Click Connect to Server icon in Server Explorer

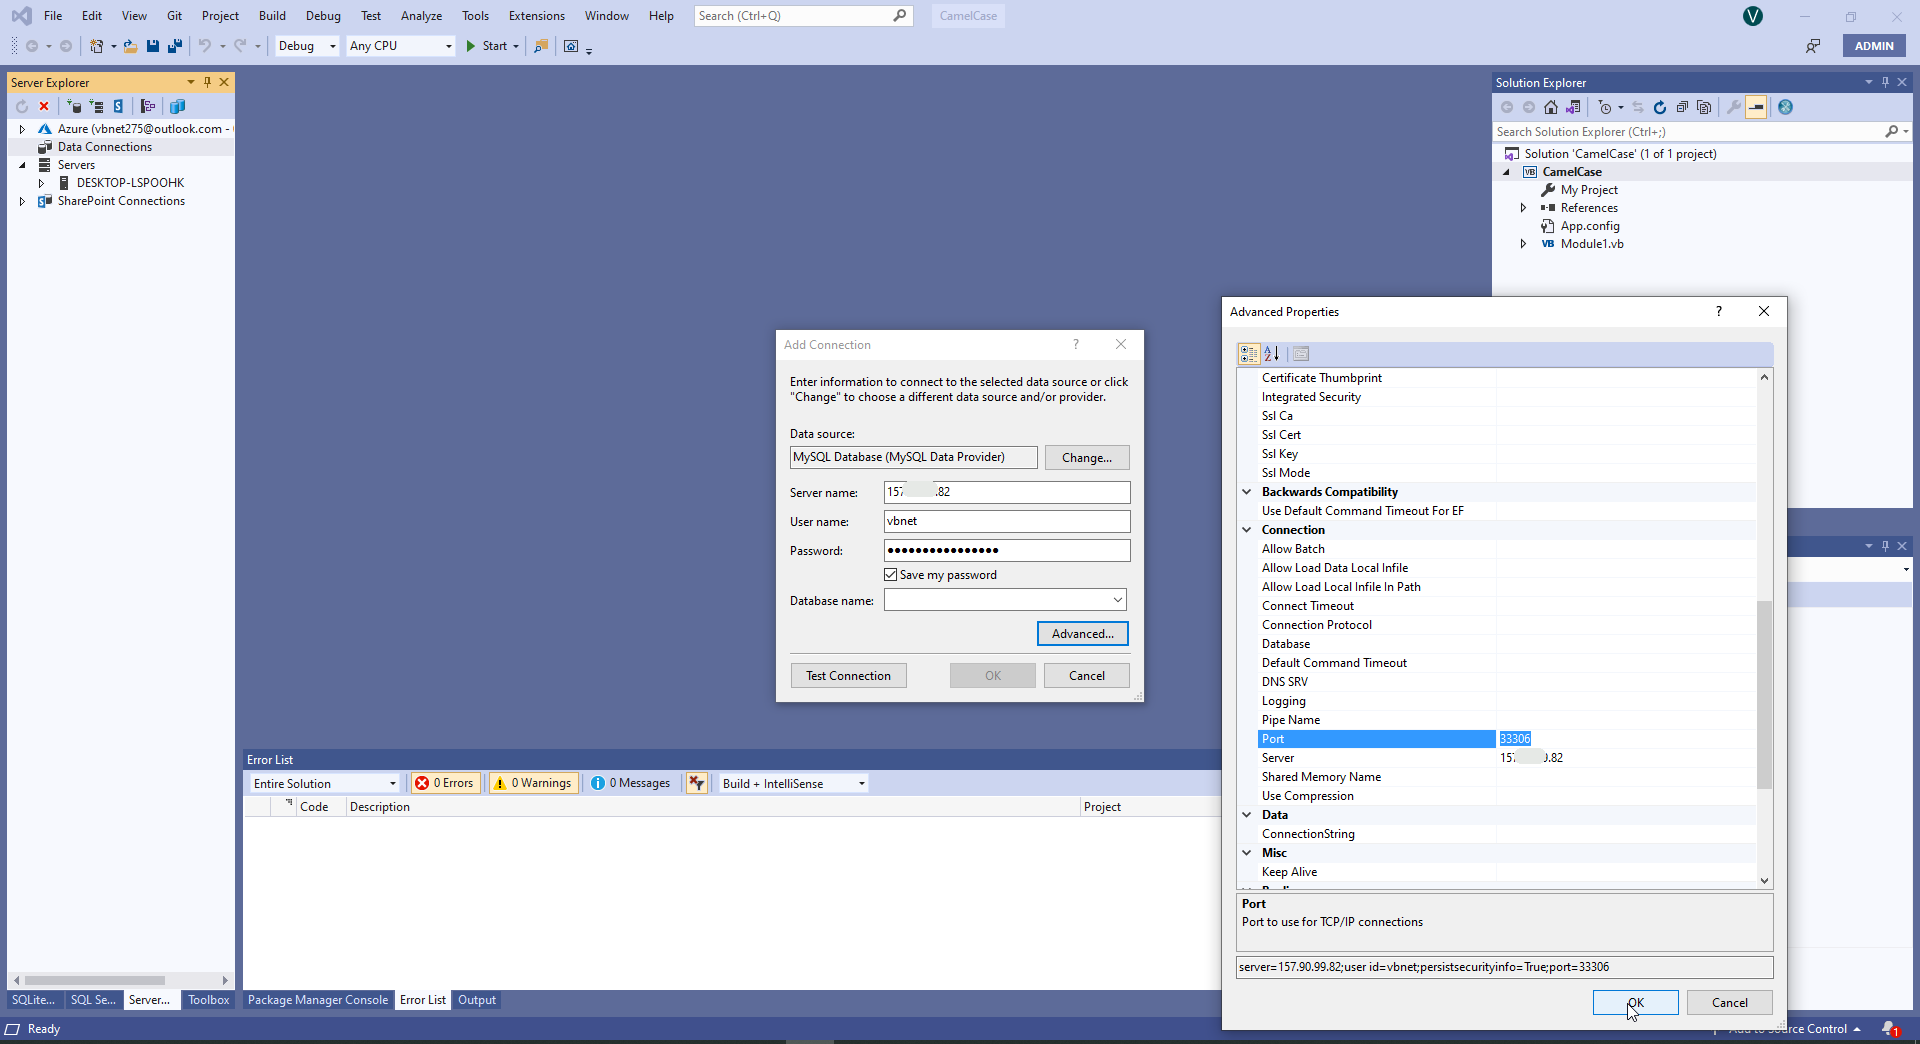point(96,106)
